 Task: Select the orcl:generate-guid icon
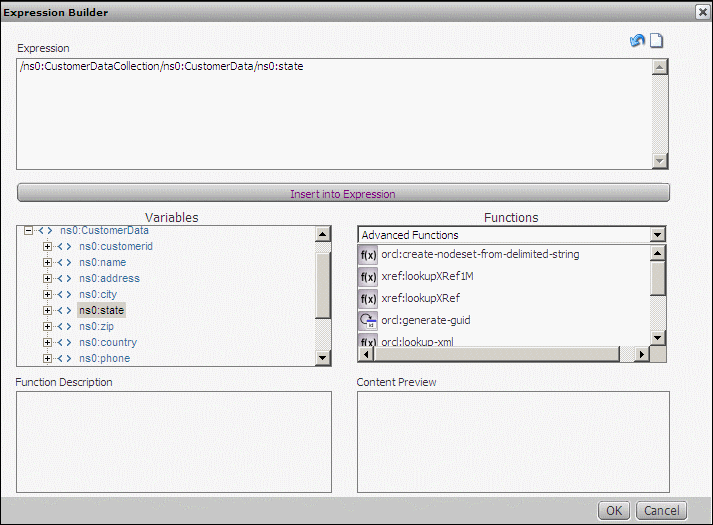(368, 320)
